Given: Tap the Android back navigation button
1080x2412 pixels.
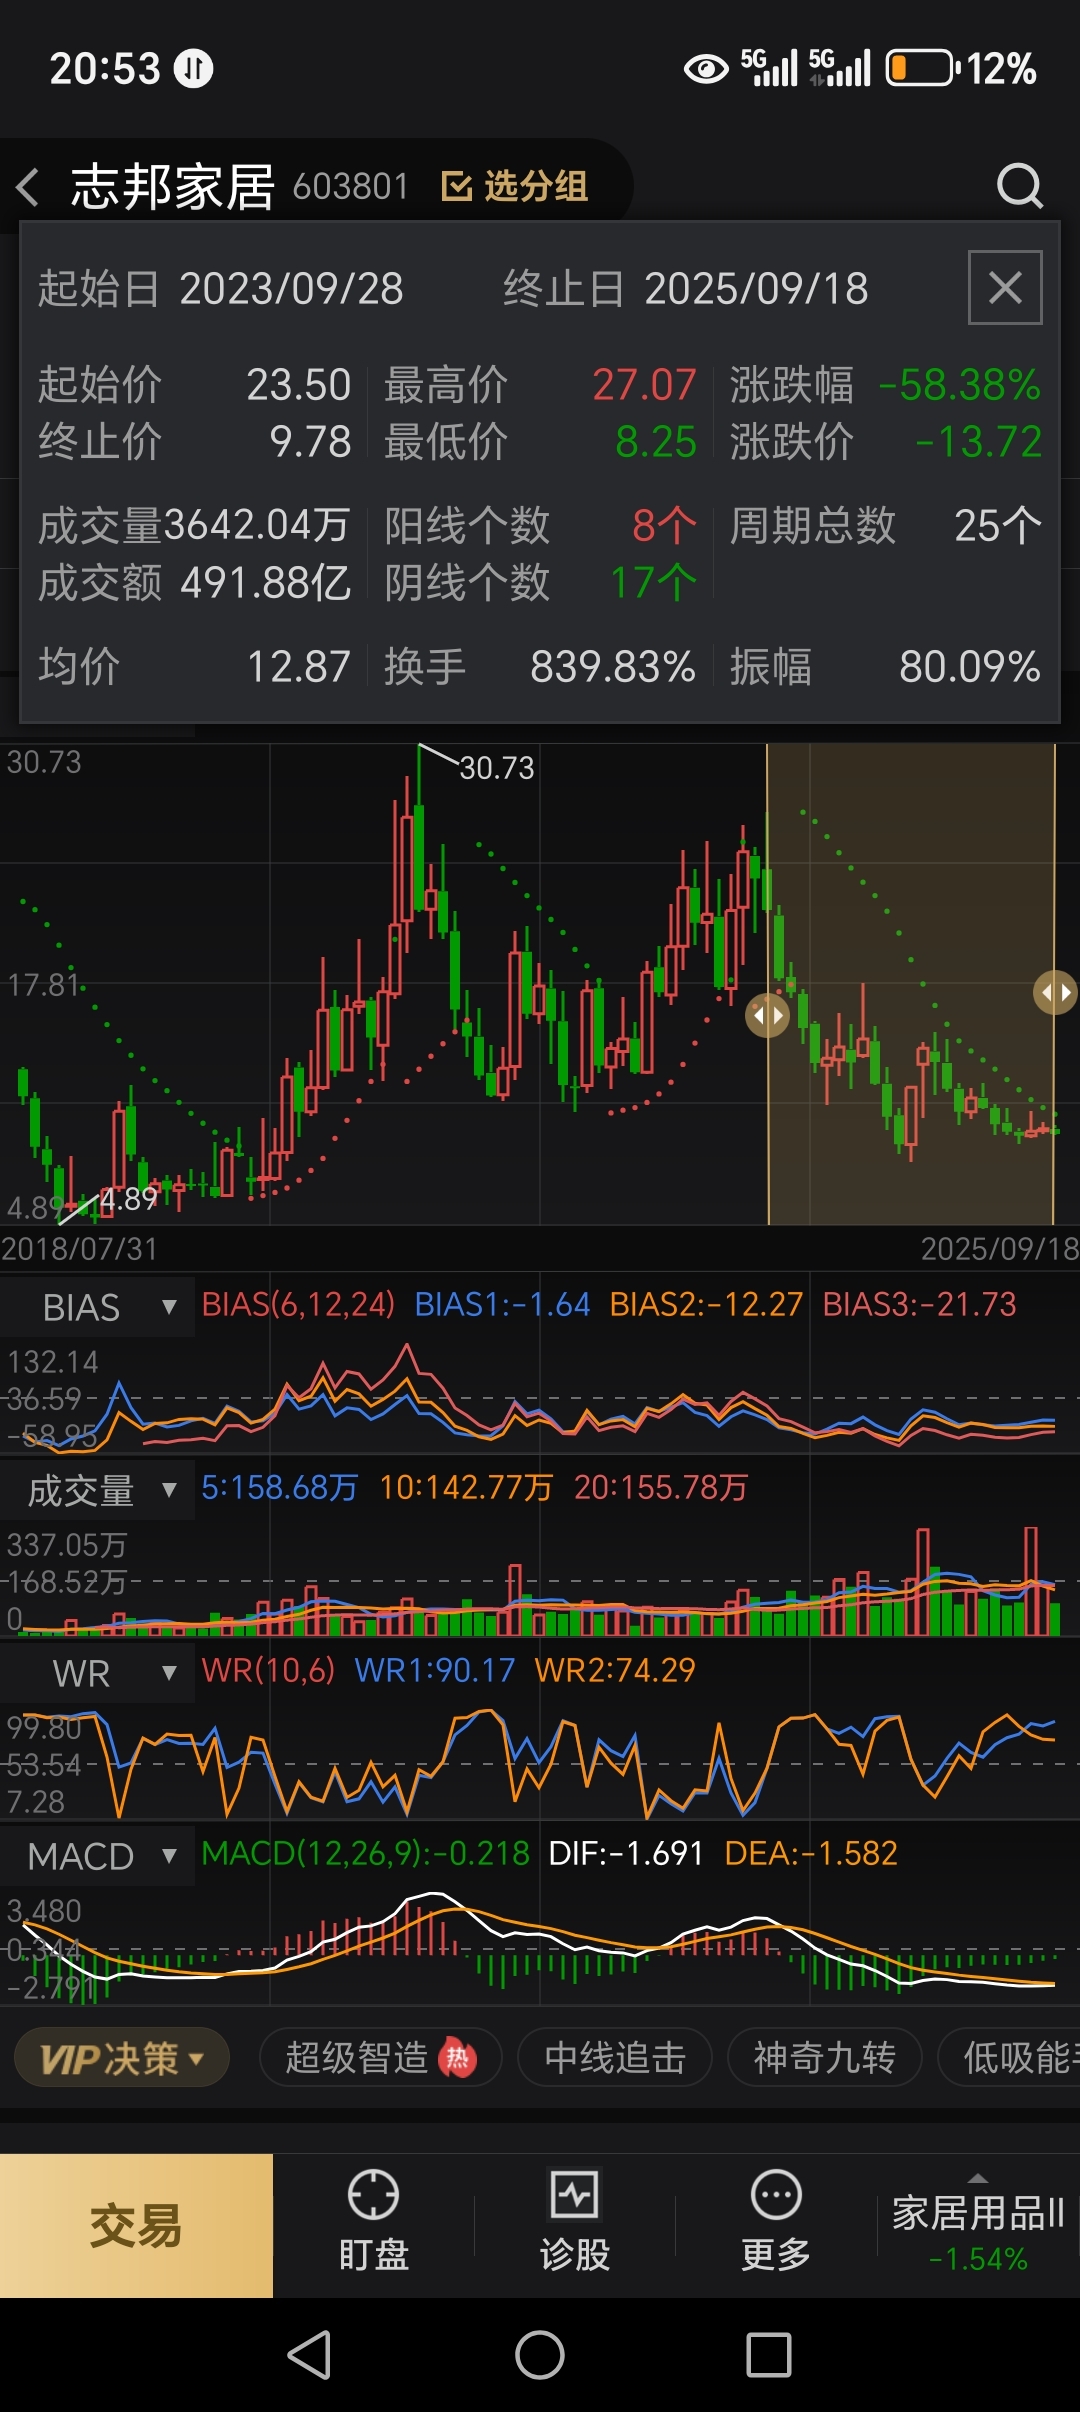Looking at the screenshot, I should (309, 2355).
